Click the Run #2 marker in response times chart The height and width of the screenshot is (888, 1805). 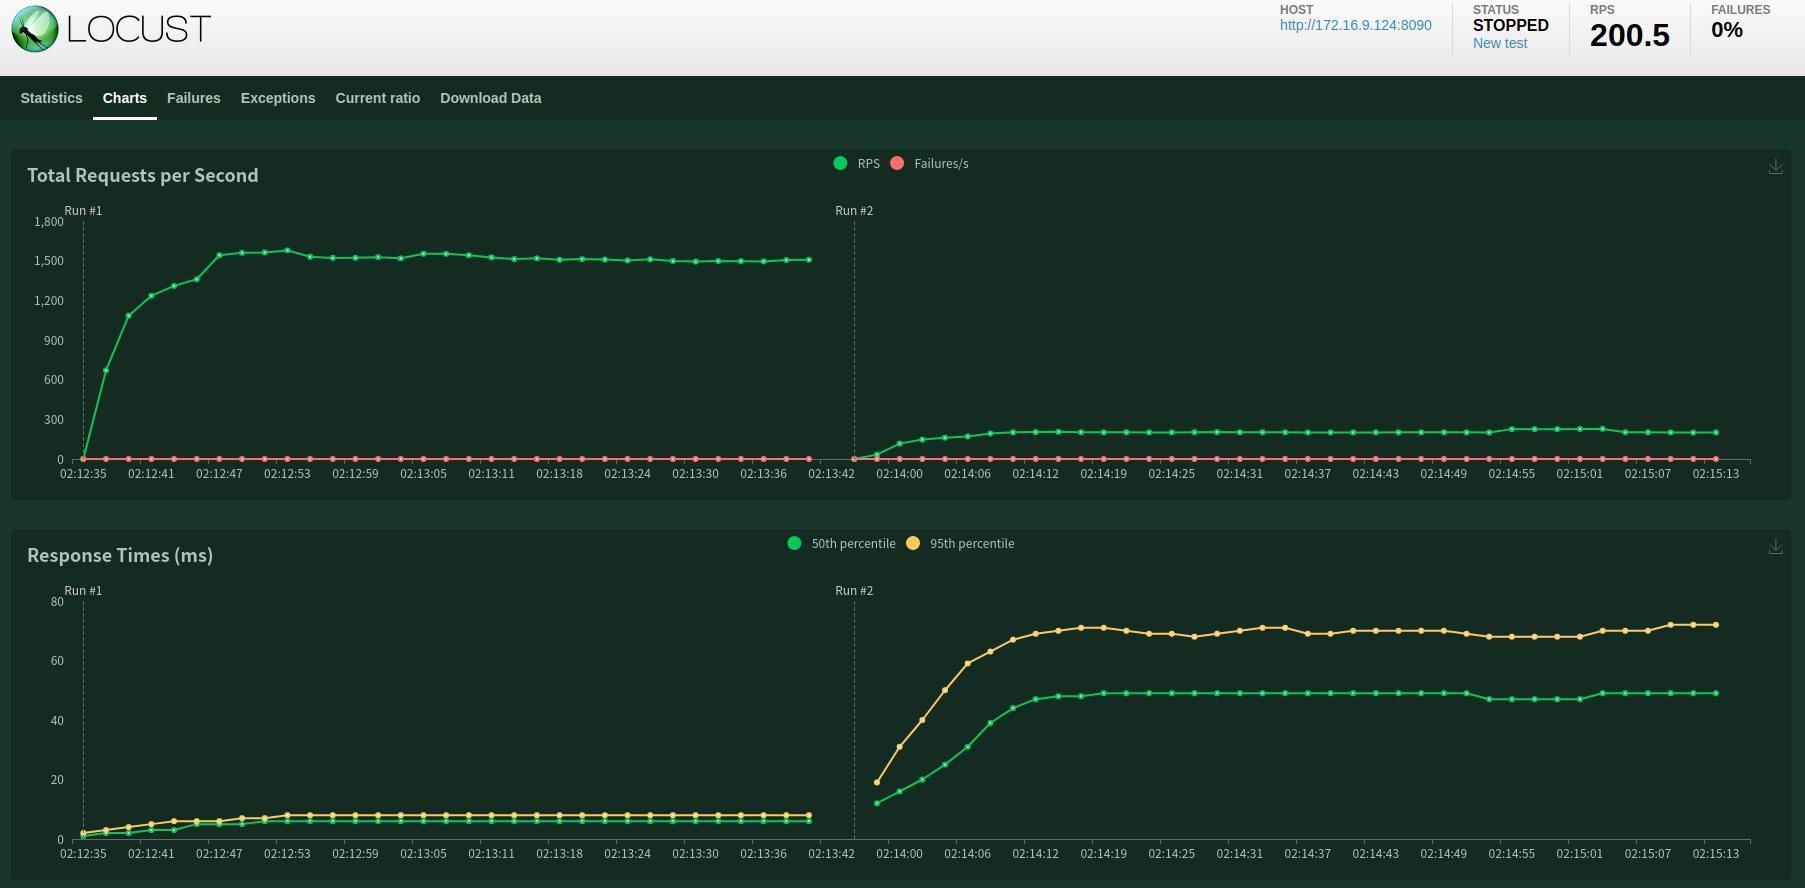(x=854, y=591)
